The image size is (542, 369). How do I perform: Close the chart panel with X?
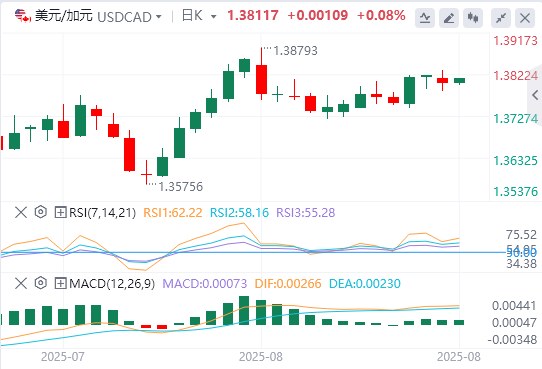tap(525, 18)
